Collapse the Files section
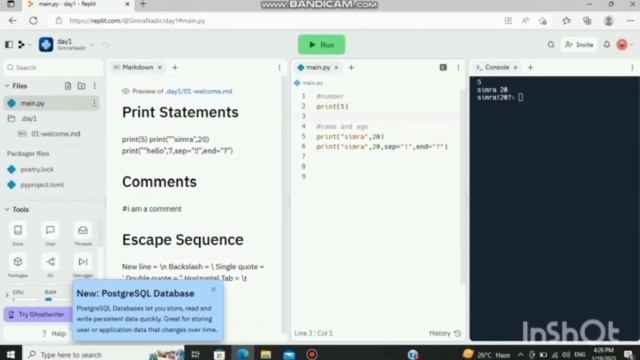The width and height of the screenshot is (640, 360). [7, 86]
